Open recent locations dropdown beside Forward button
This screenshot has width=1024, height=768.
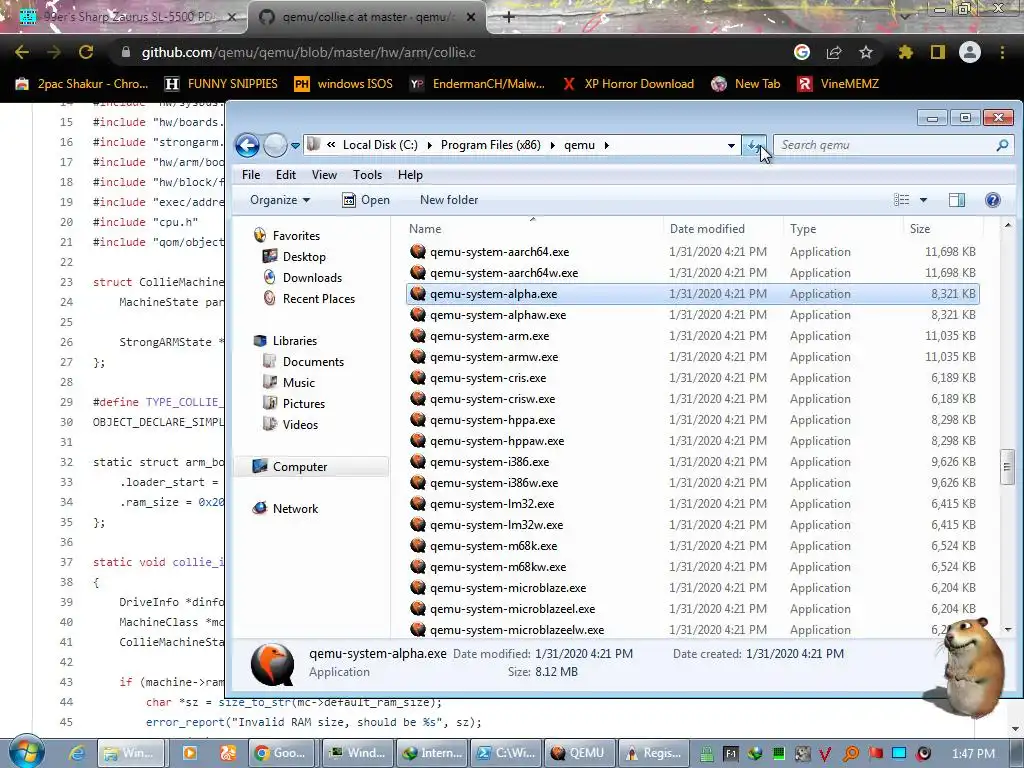point(295,146)
